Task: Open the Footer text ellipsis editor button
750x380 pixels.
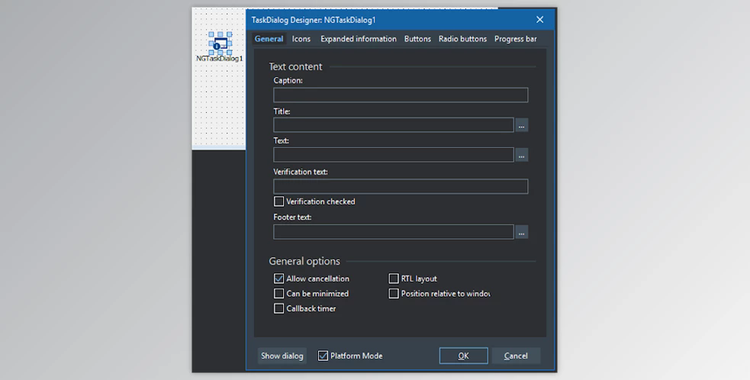Action: pos(521,232)
